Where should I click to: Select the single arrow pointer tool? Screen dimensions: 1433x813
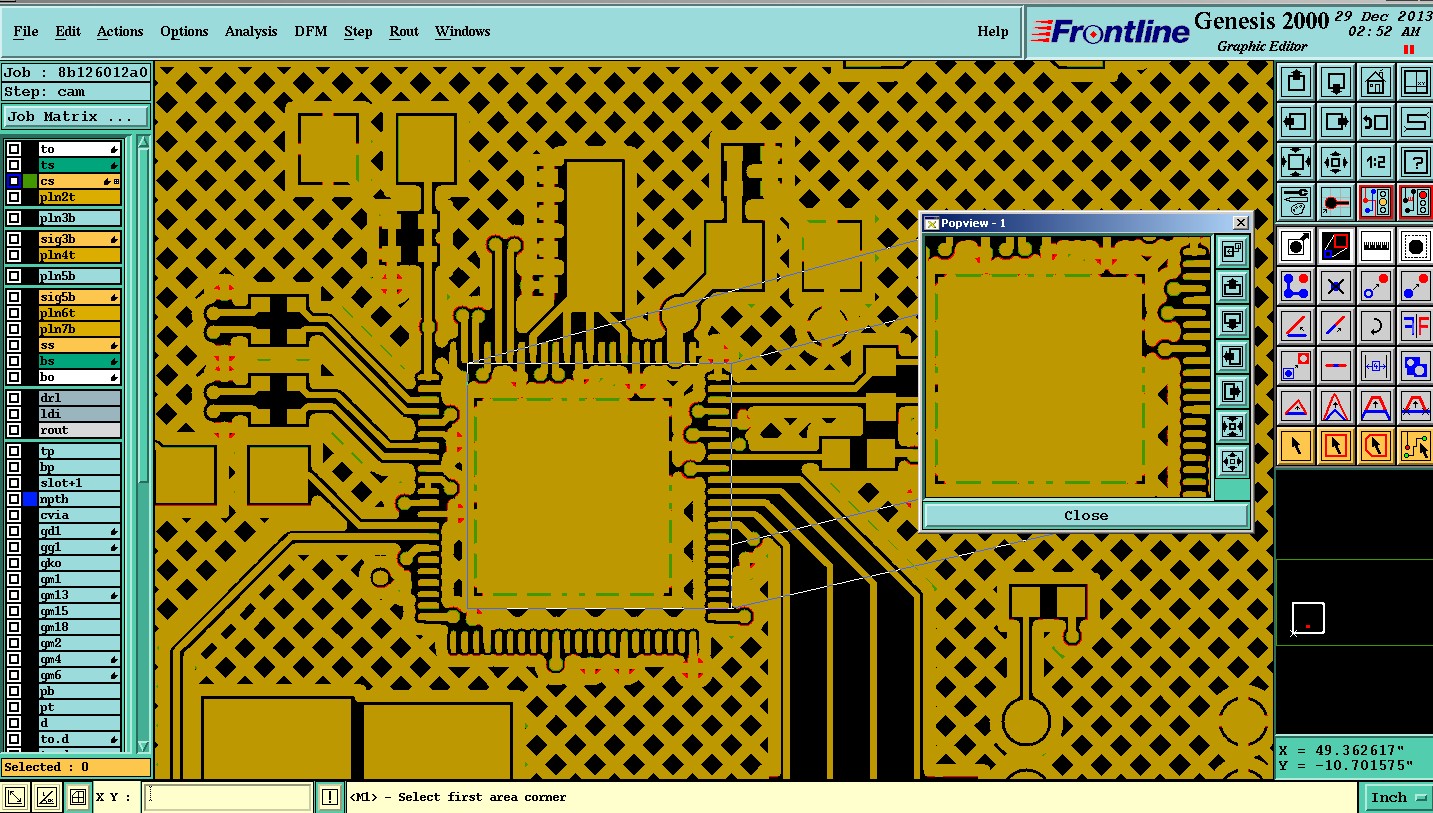[x=1296, y=446]
